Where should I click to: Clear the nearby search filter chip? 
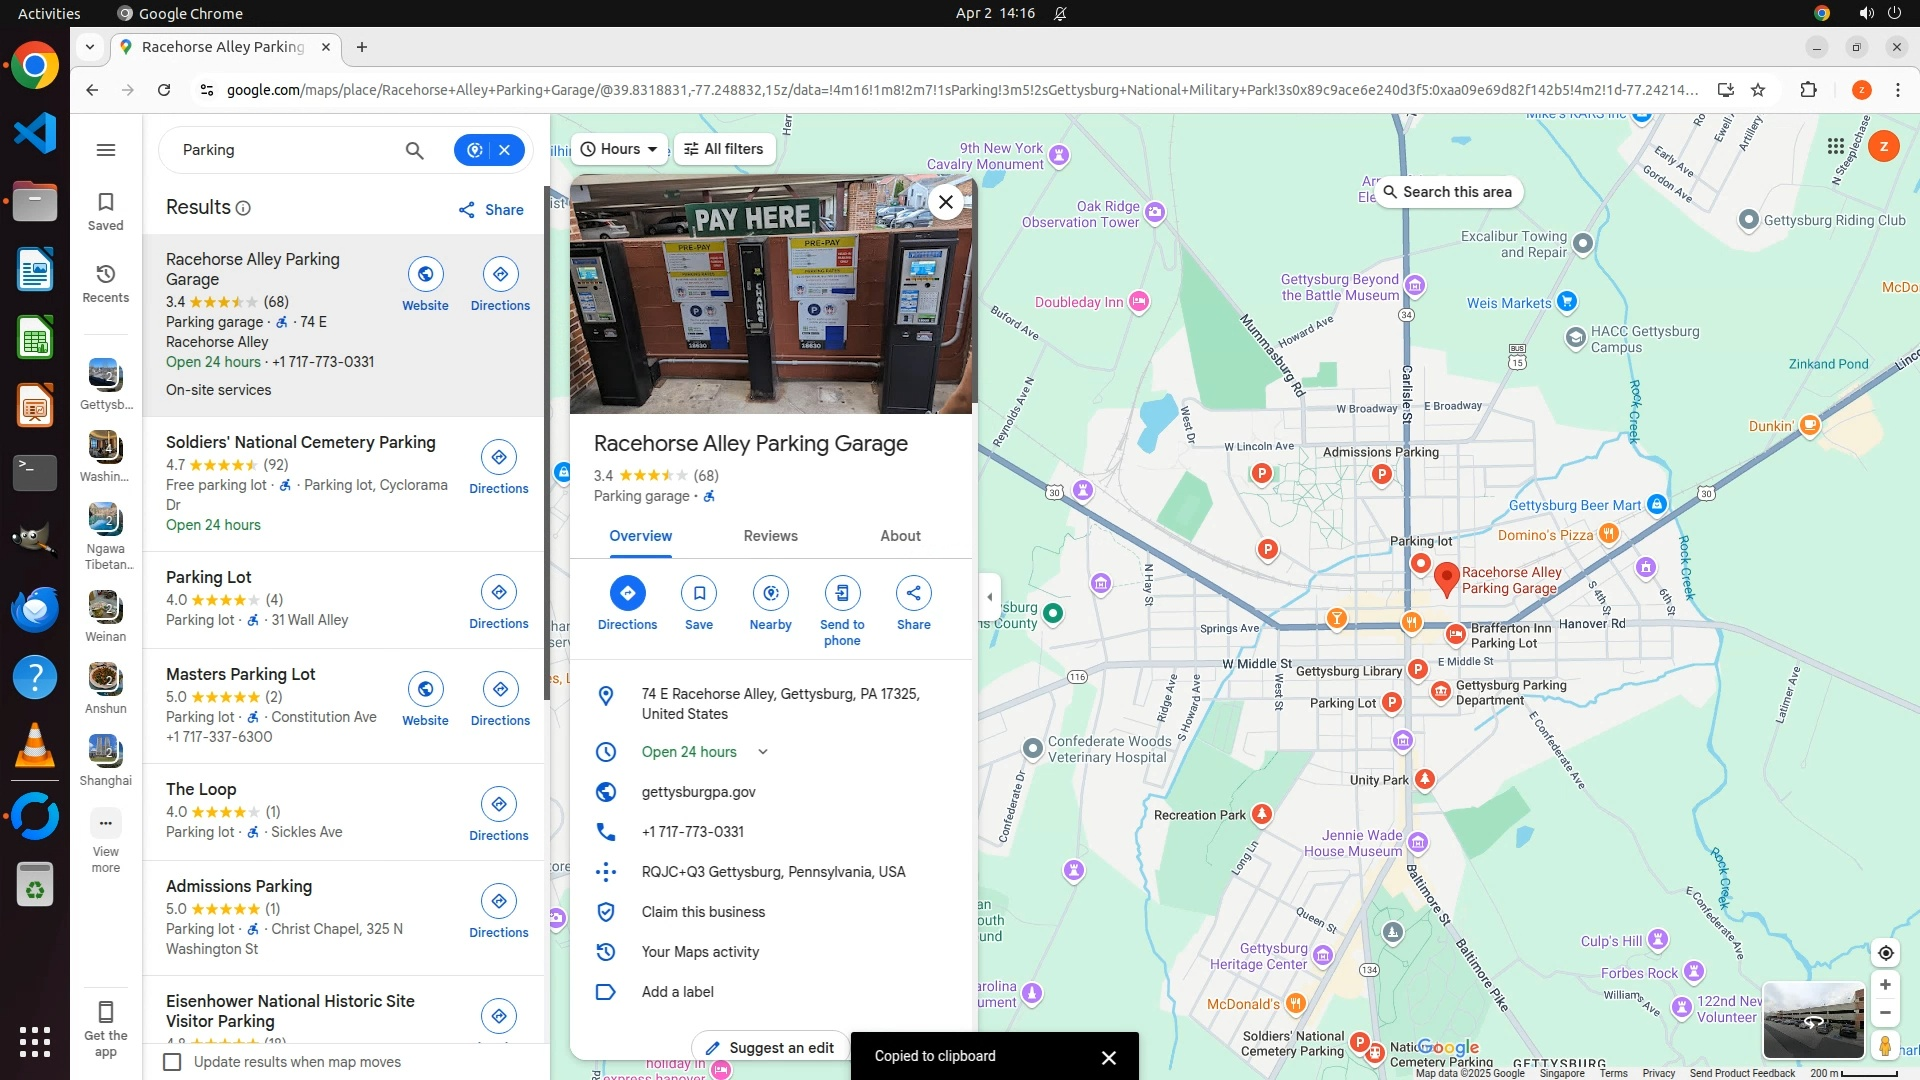coord(505,150)
